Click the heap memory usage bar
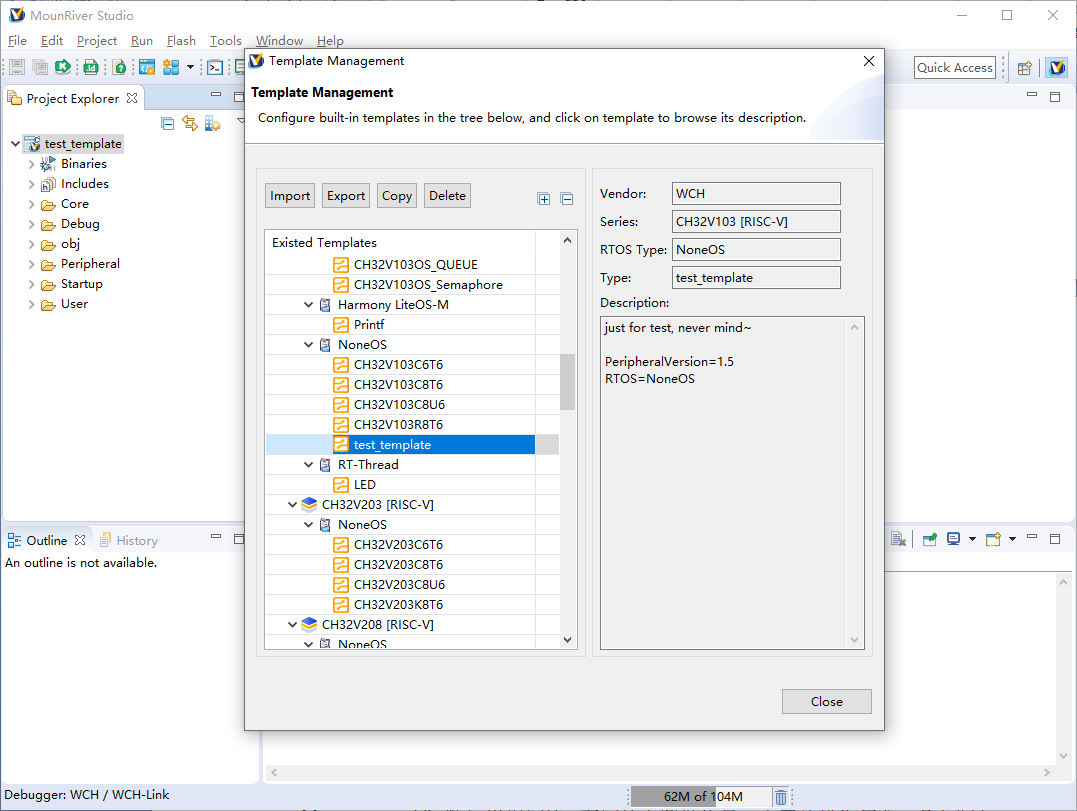The image size is (1077, 811). tap(700, 797)
